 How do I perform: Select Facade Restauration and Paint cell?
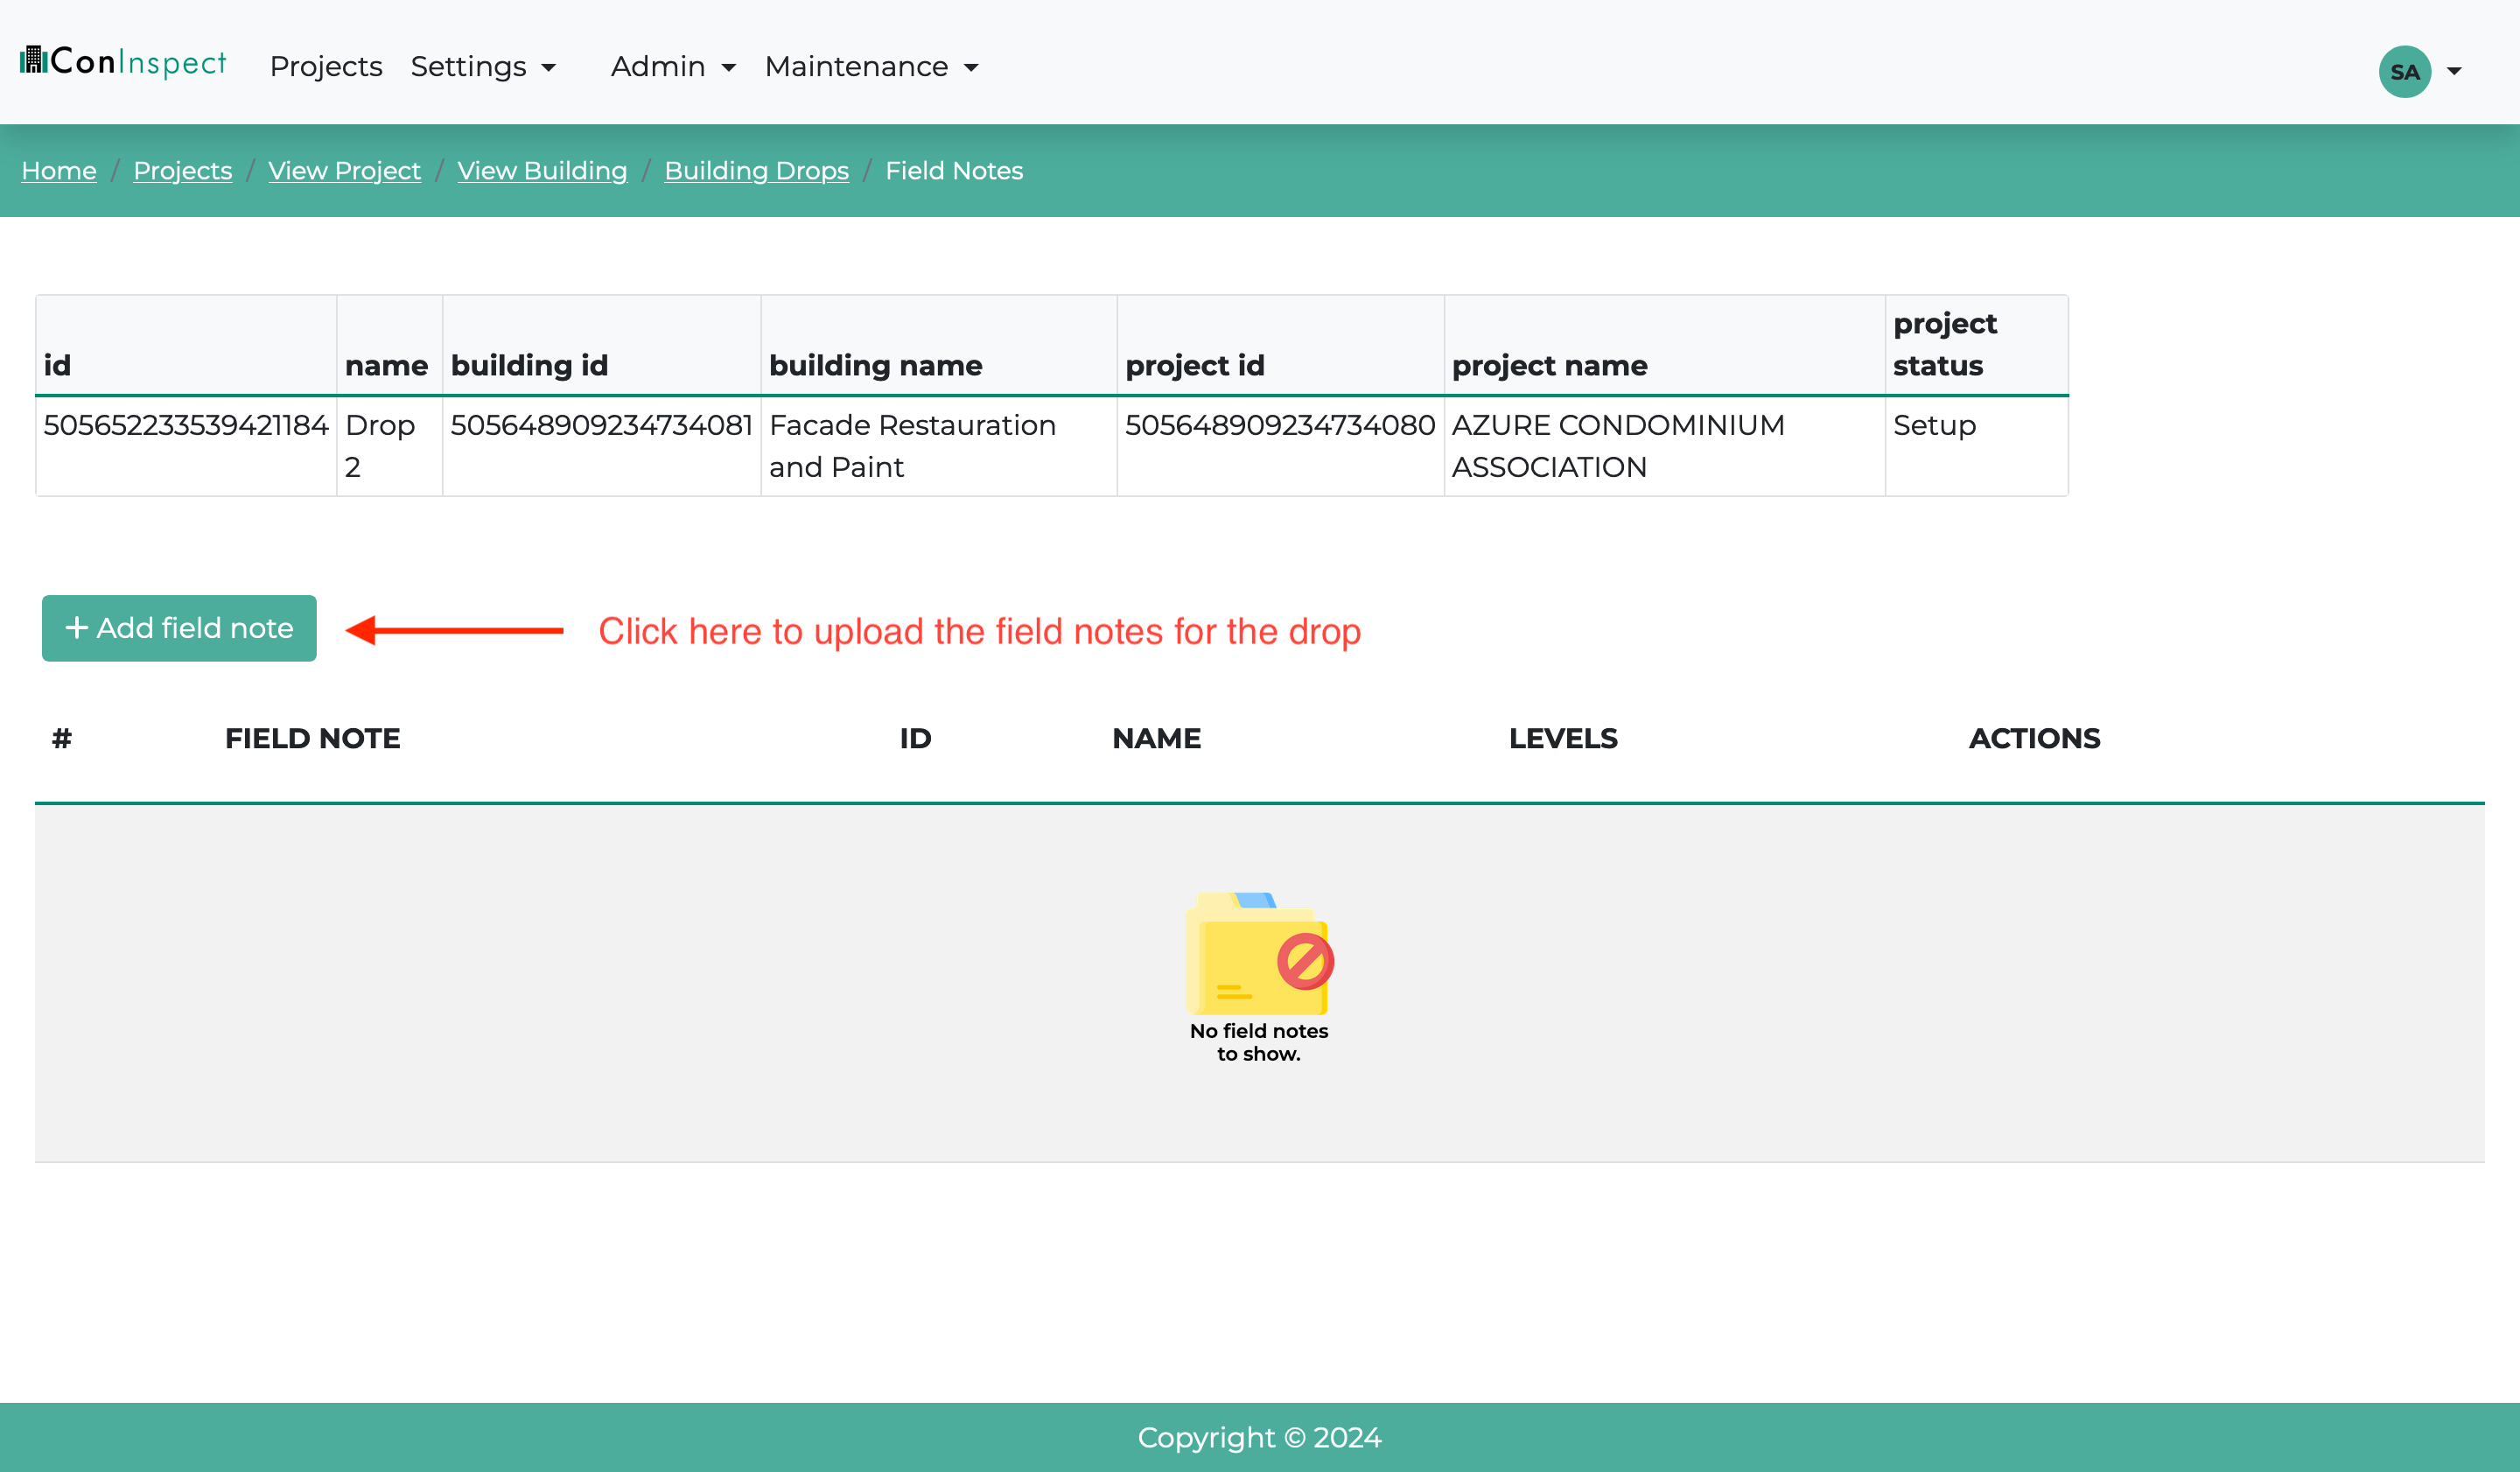pyautogui.click(x=938, y=446)
